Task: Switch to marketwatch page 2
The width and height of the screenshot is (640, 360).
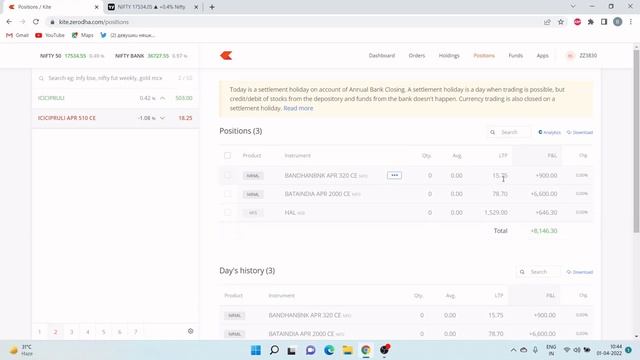Action: 56,332
